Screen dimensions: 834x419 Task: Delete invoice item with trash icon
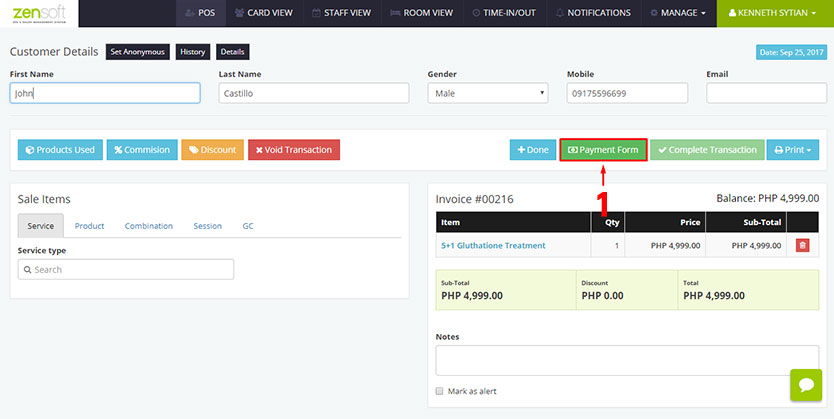pyautogui.click(x=802, y=245)
